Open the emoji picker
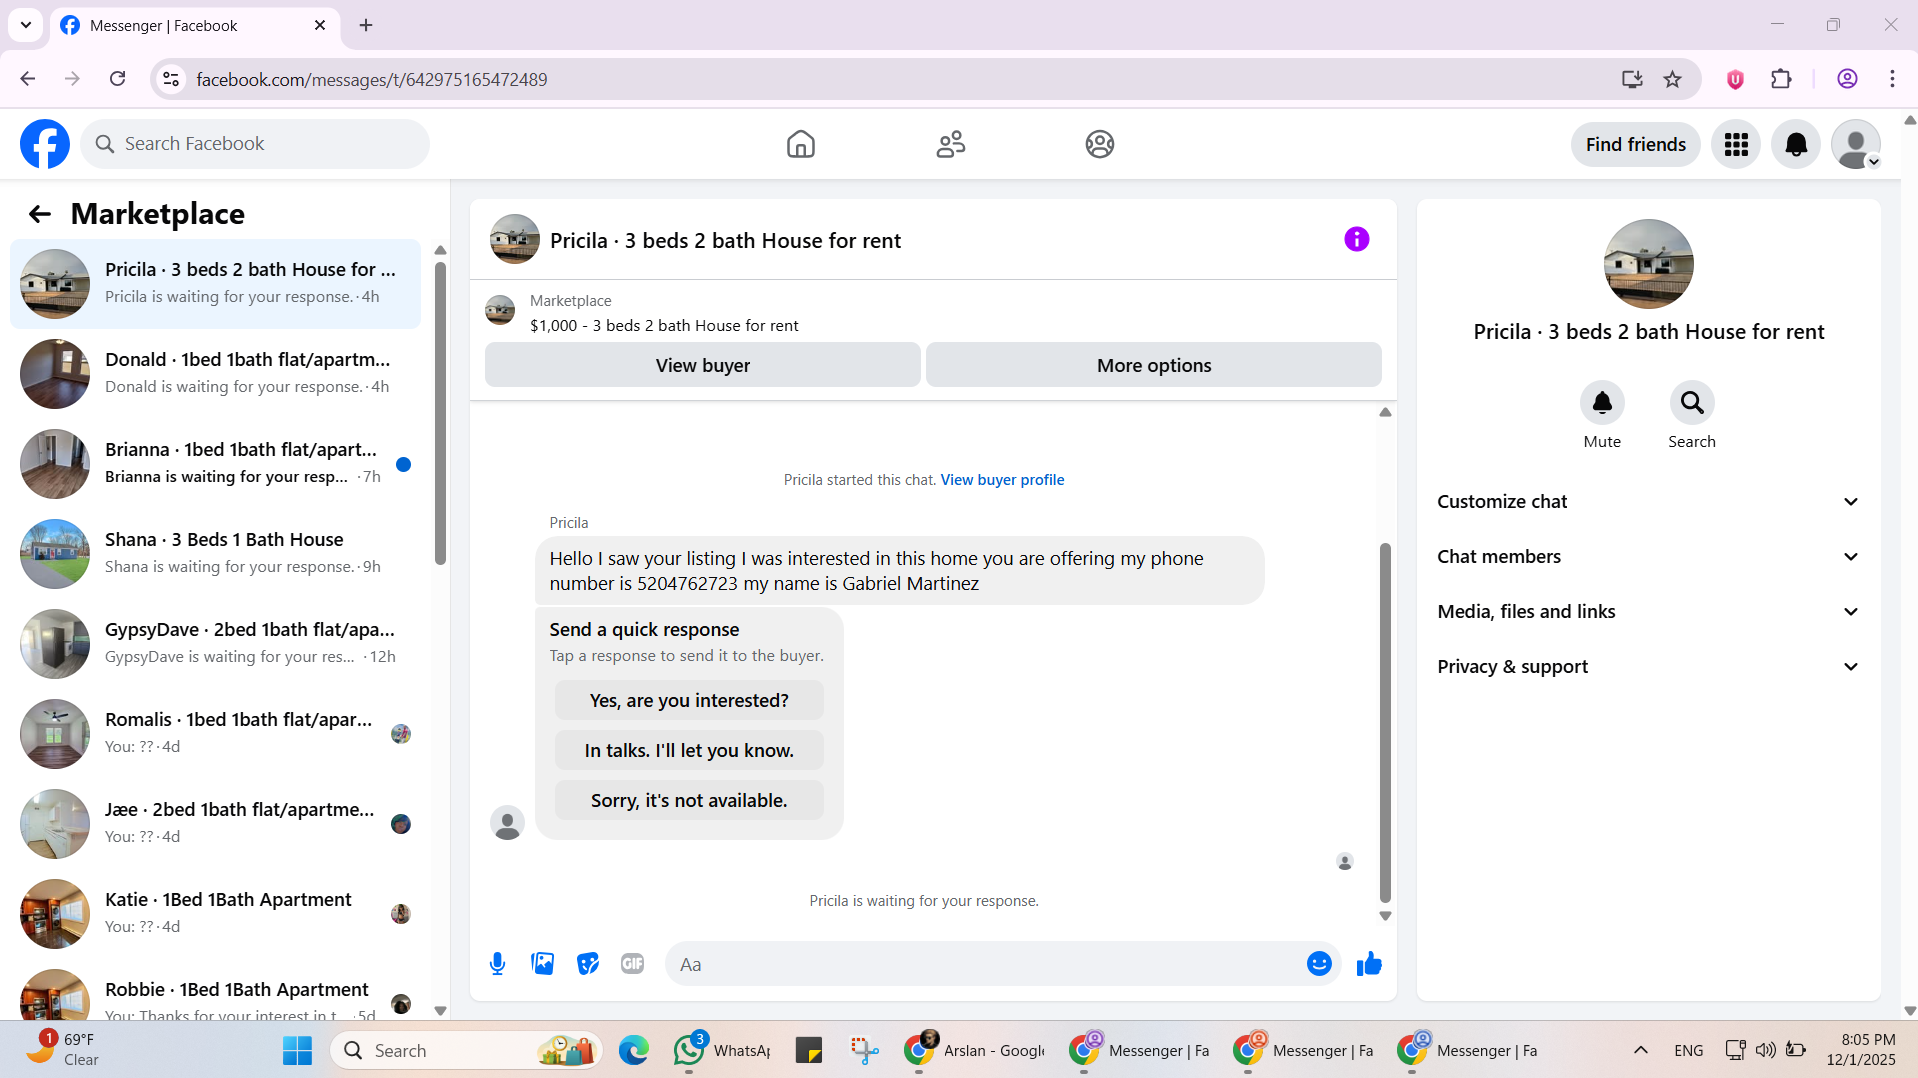1918x1078 pixels. click(x=1319, y=964)
